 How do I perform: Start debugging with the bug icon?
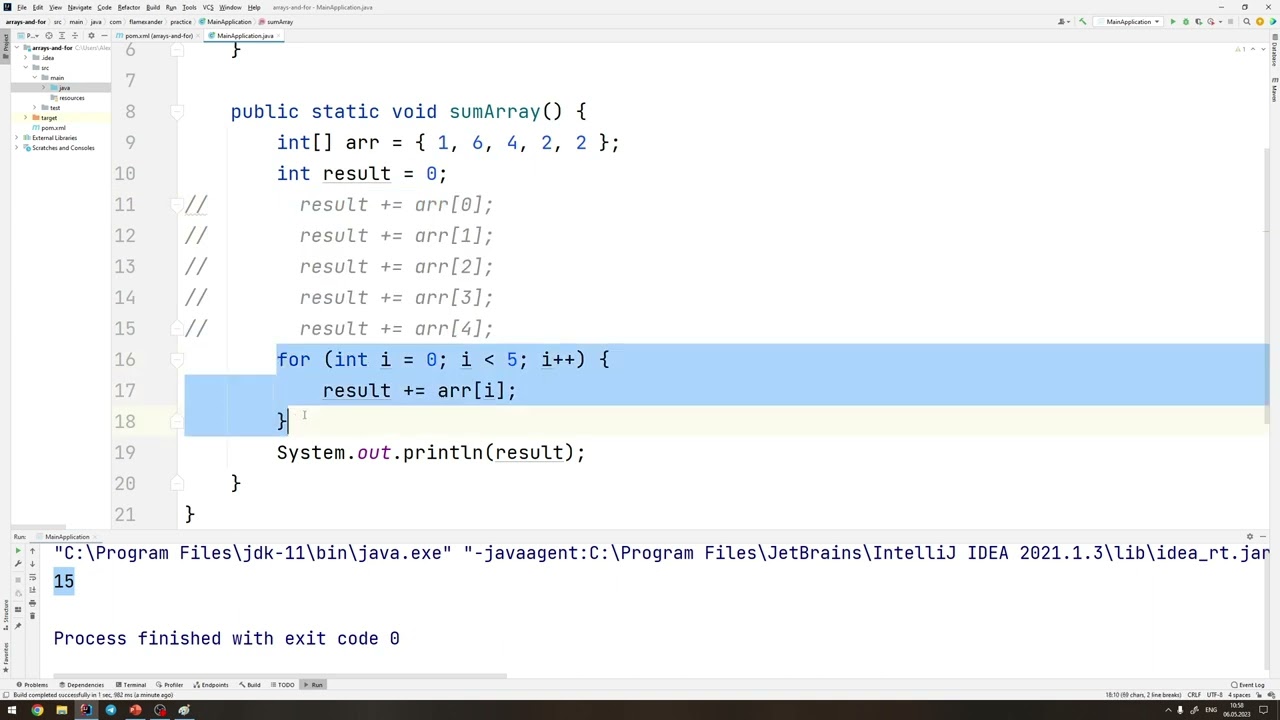[1186, 22]
